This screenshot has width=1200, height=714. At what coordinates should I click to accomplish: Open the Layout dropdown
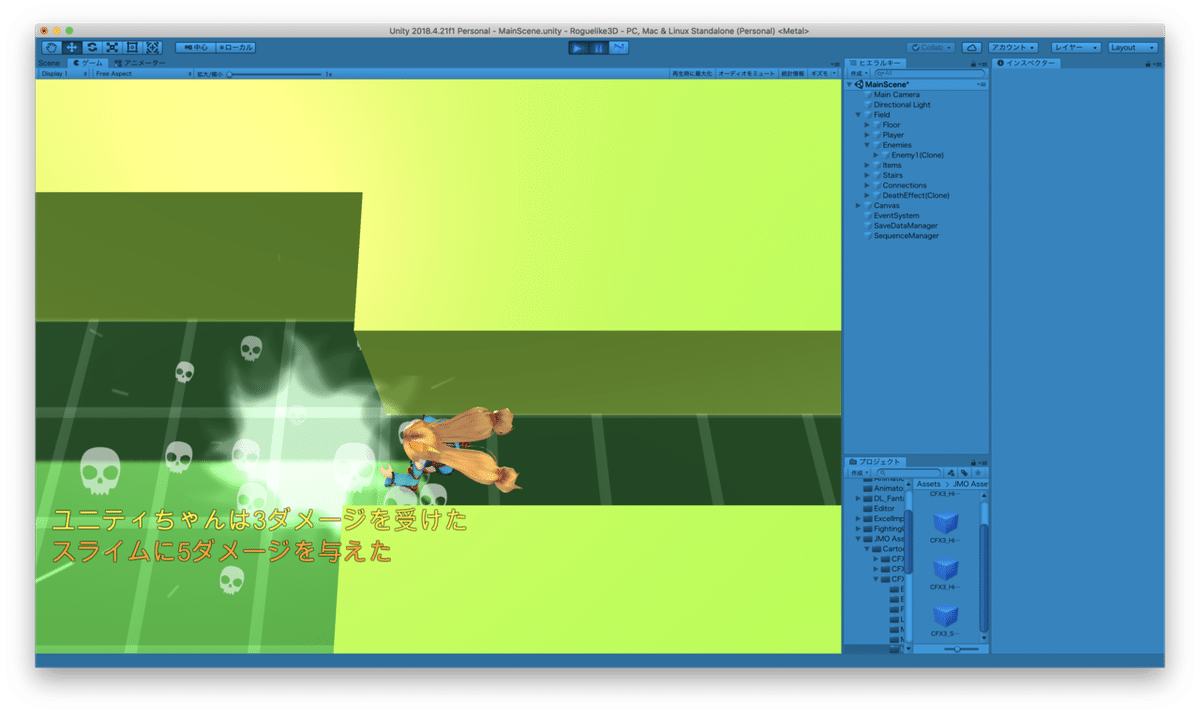[x=1132, y=47]
